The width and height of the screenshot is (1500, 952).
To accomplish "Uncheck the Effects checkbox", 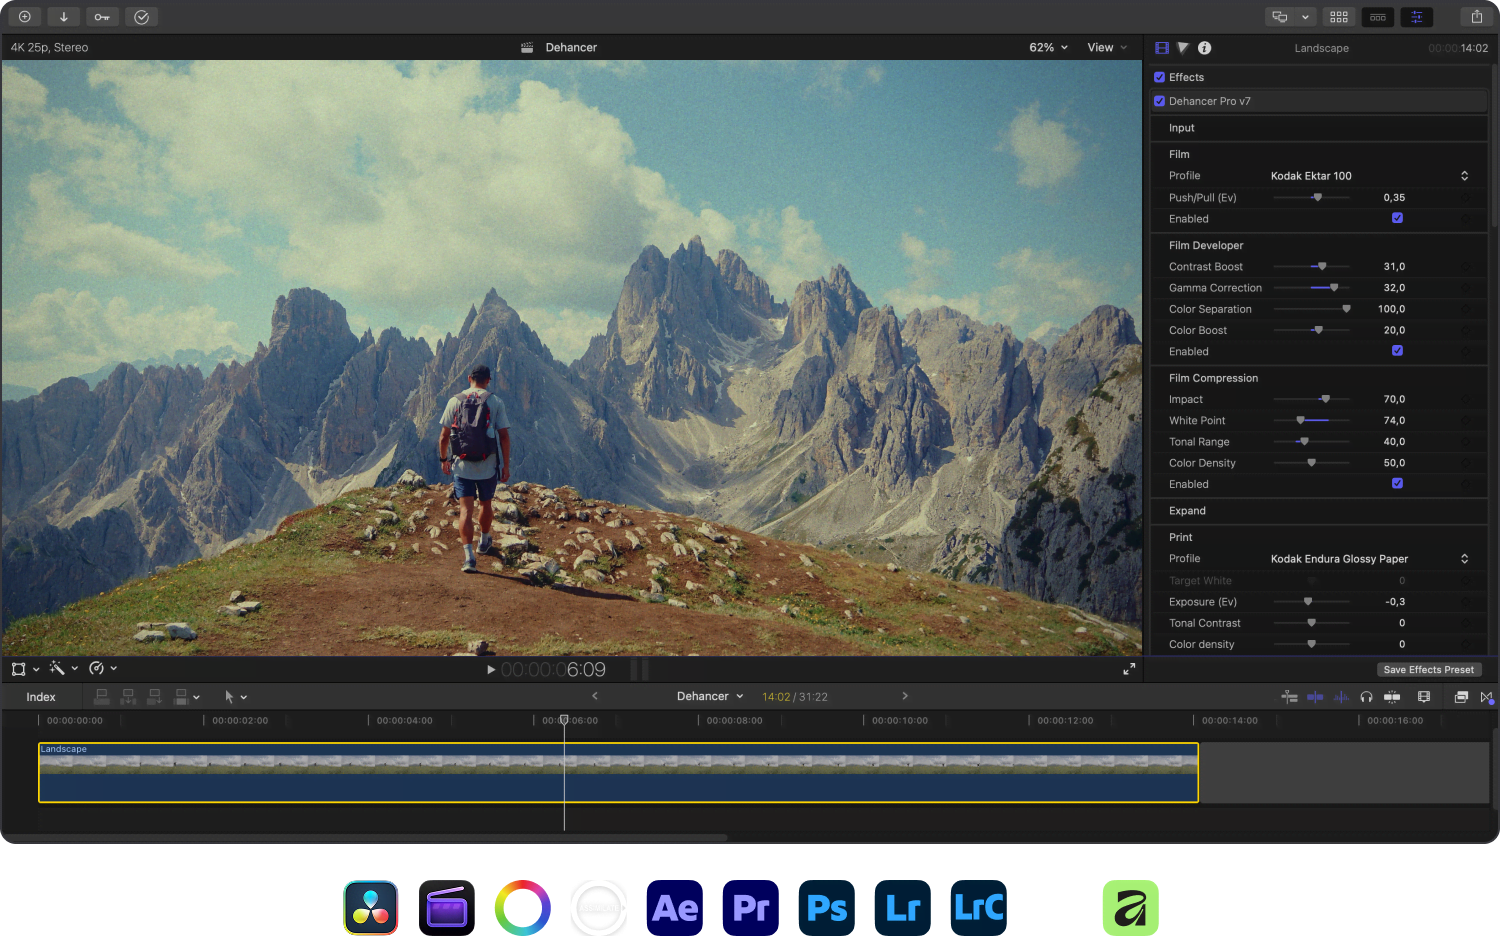I will point(1160,77).
